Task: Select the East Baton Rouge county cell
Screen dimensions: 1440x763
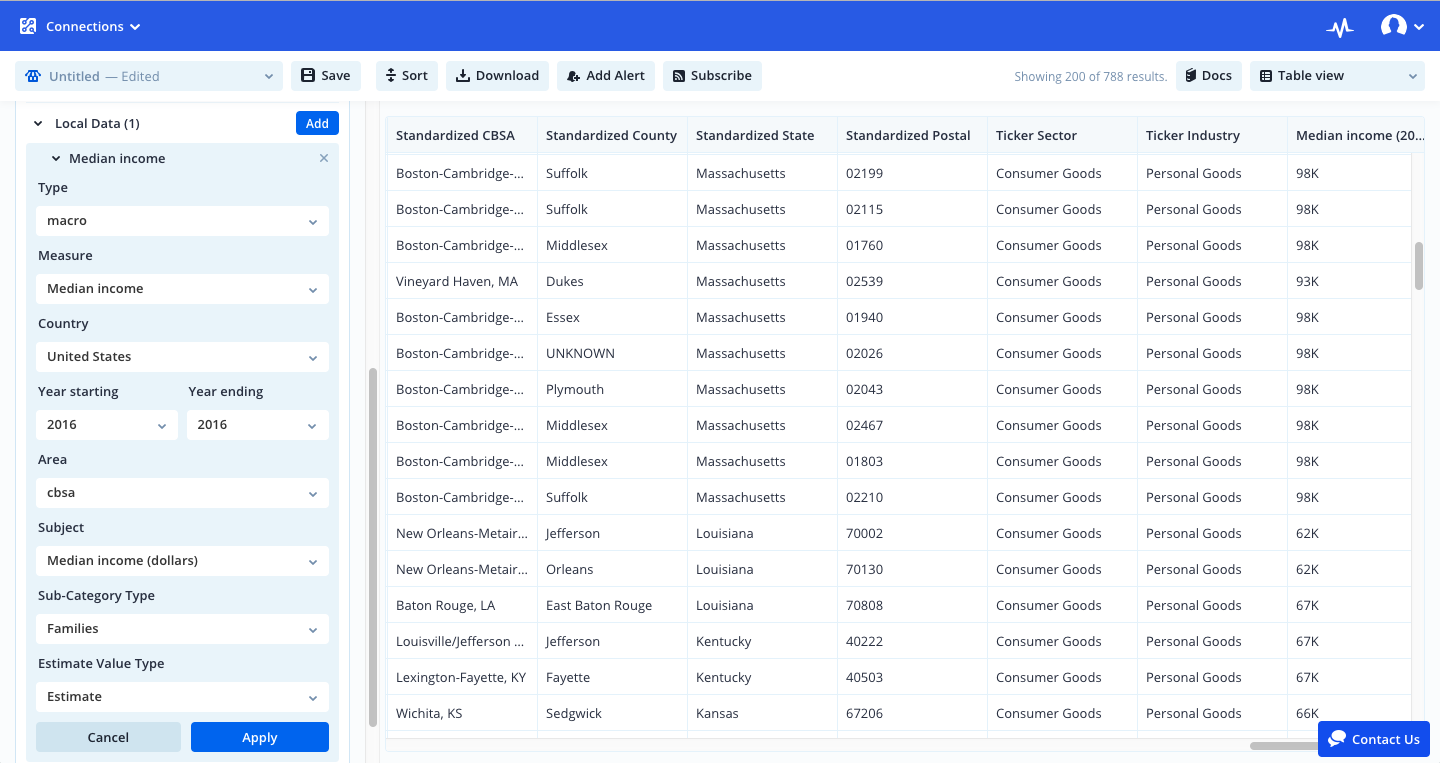Action: click(x=612, y=606)
